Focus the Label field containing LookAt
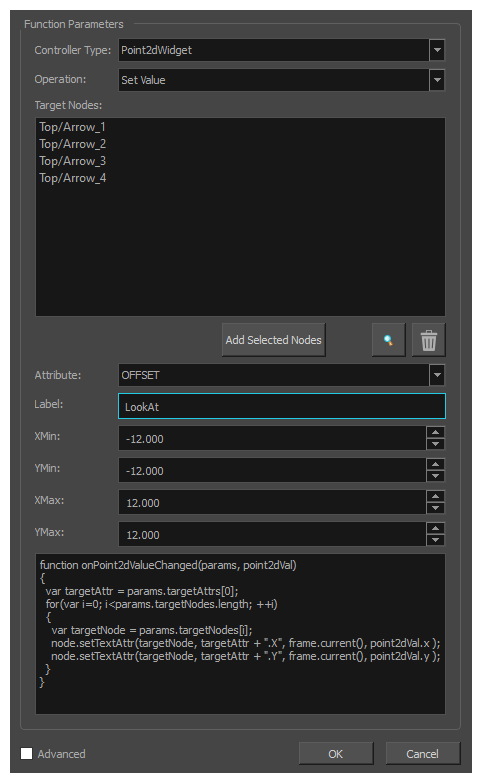The image size is (482, 783). pos(282,406)
